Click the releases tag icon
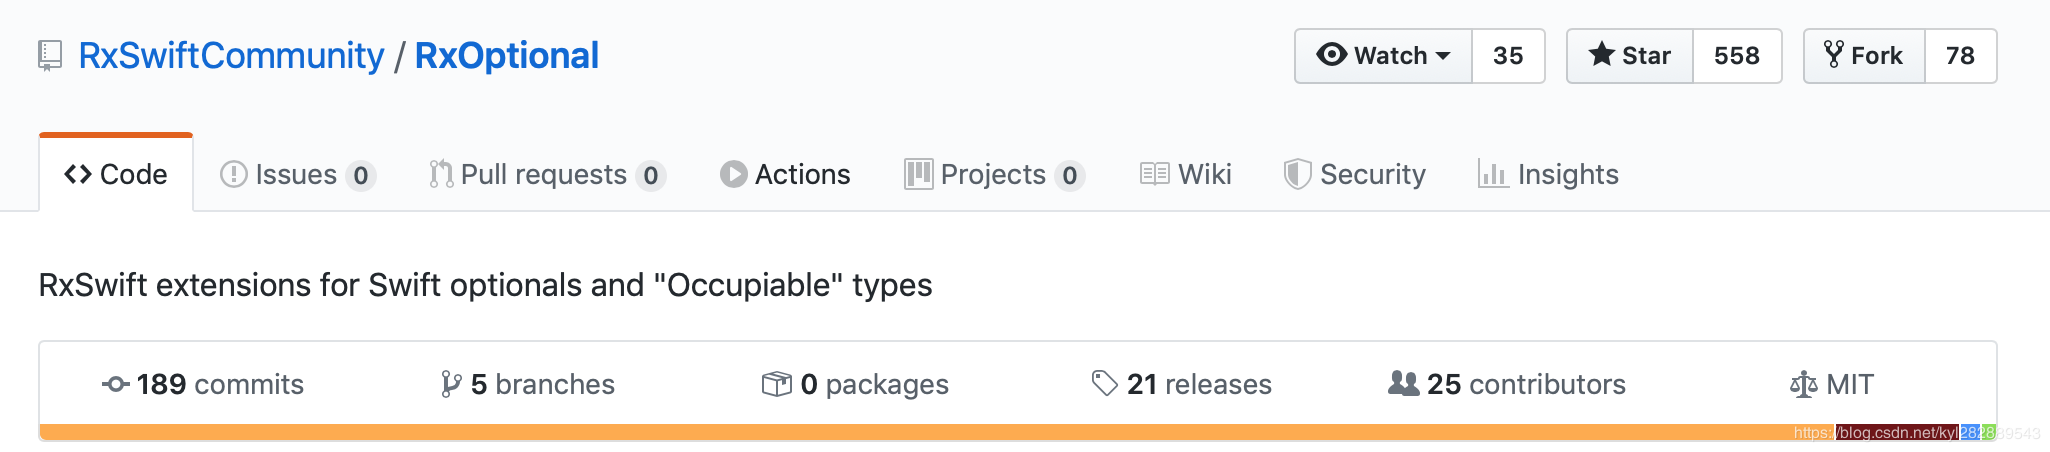 (x=1104, y=383)
